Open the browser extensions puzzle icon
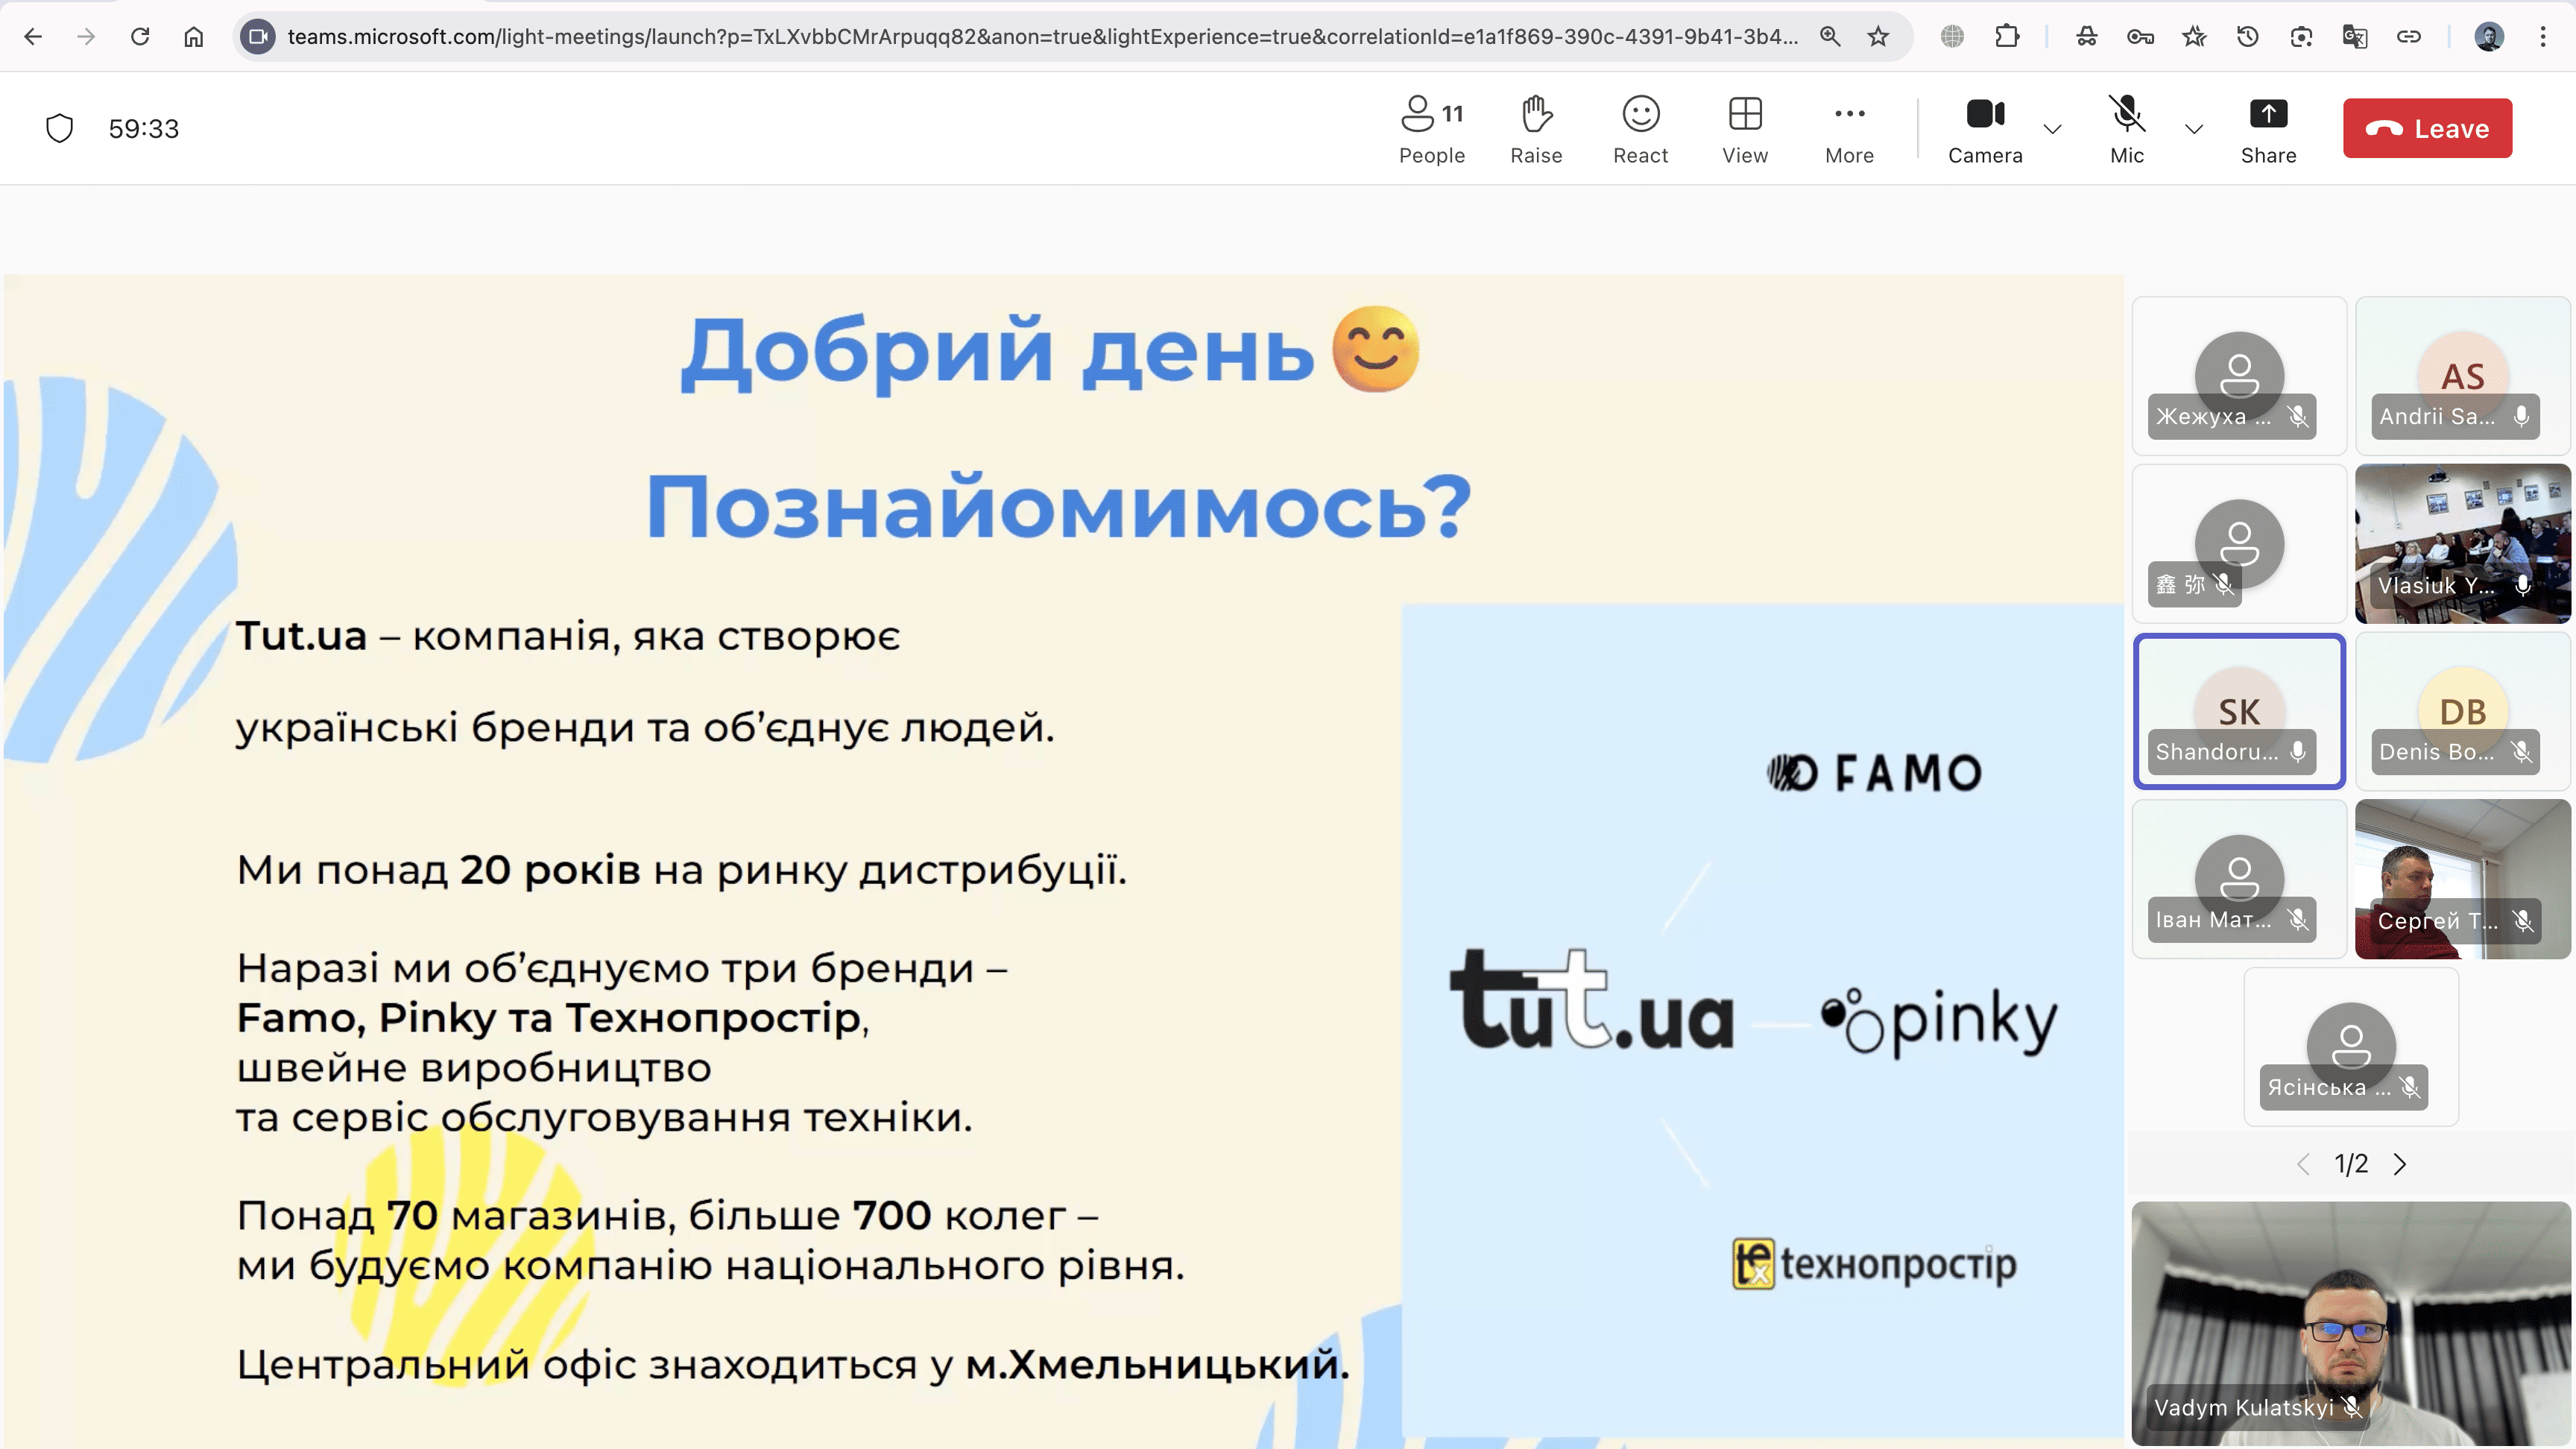The width and height of the screenshot is (2576, 1449). click(x=2006, y=37)
